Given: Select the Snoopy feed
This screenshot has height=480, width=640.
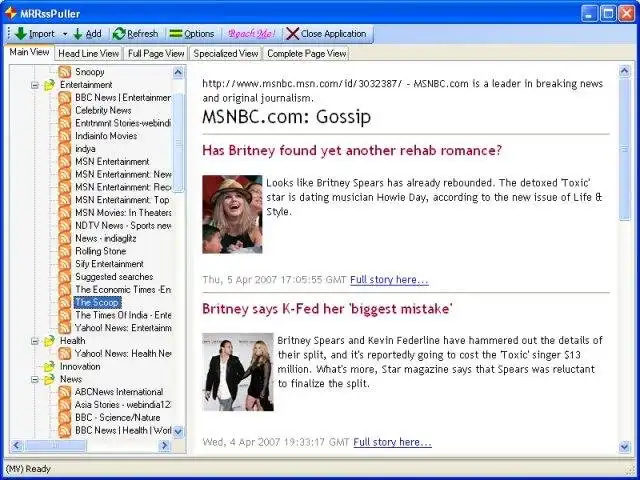Looking at the screenshot, I should (x=90, y=72).
